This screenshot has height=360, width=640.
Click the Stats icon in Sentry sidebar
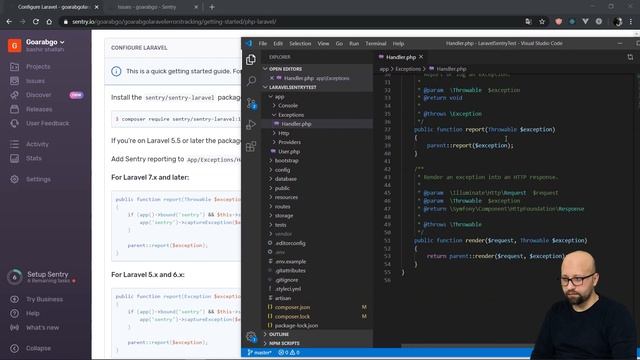pos(14,158)
